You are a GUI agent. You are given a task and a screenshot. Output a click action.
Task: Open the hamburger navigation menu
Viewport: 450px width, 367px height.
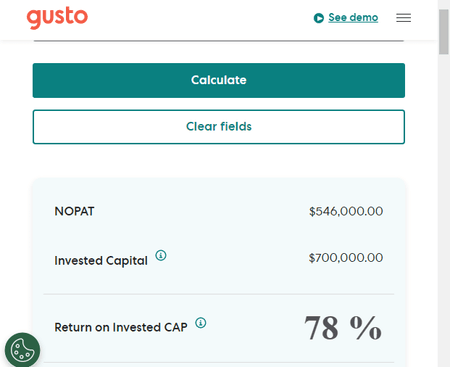pyautogui.click(x=403, y=18)
